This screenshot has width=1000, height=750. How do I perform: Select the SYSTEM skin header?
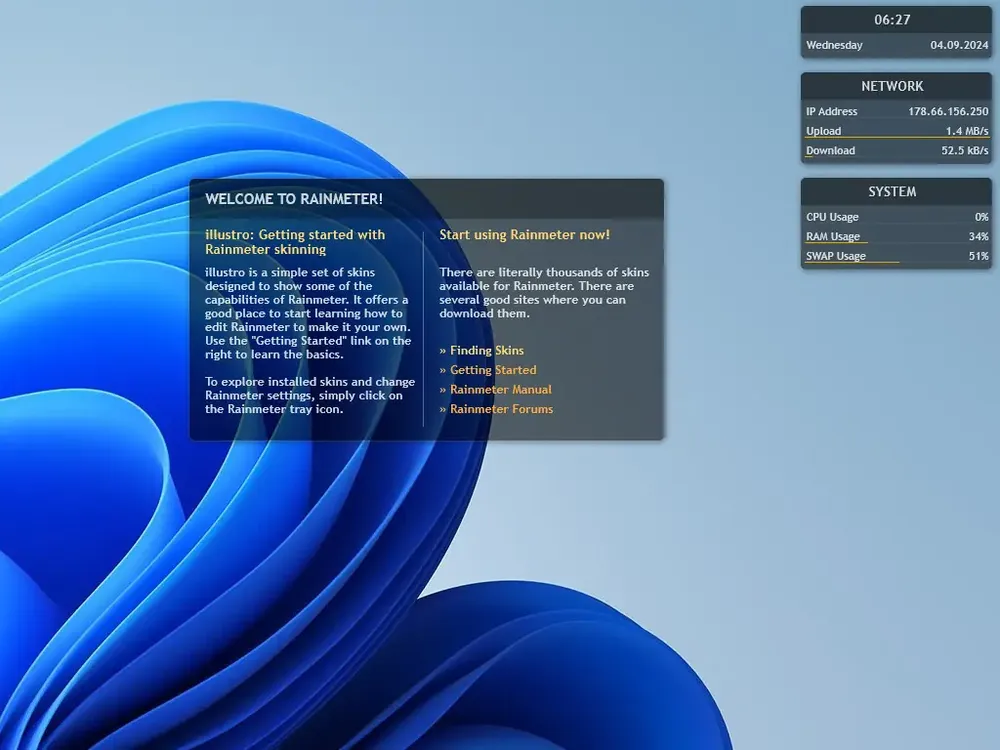892,192
